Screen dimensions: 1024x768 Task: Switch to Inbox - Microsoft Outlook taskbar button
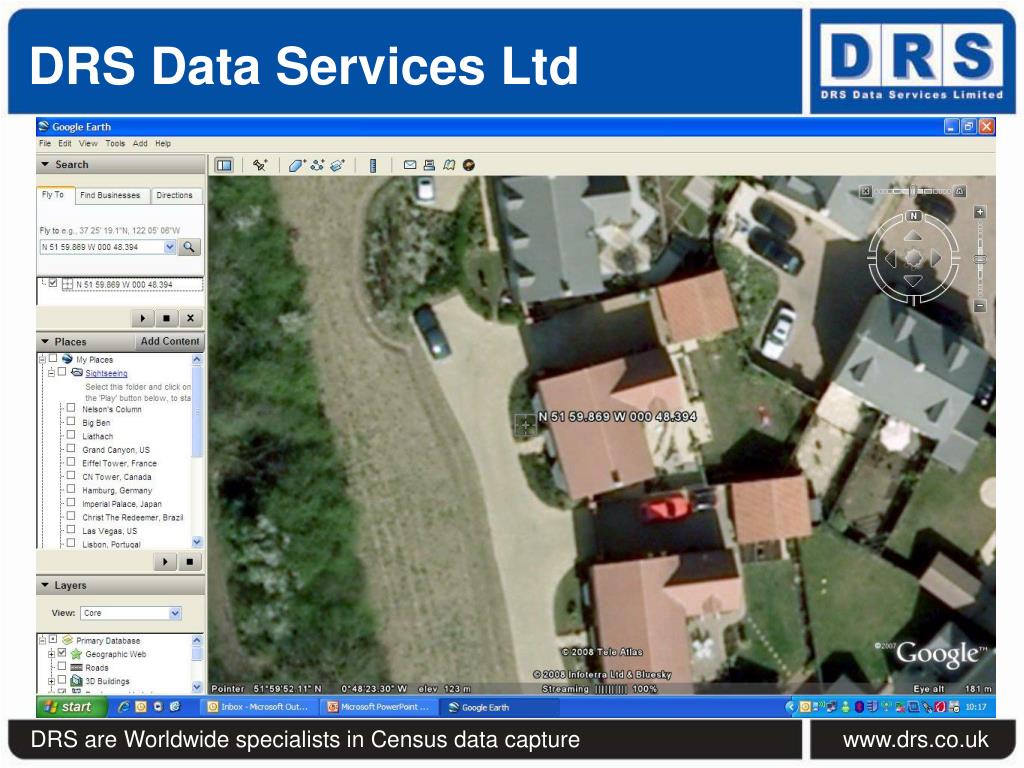pyautogui.click(x=259, y=707)
